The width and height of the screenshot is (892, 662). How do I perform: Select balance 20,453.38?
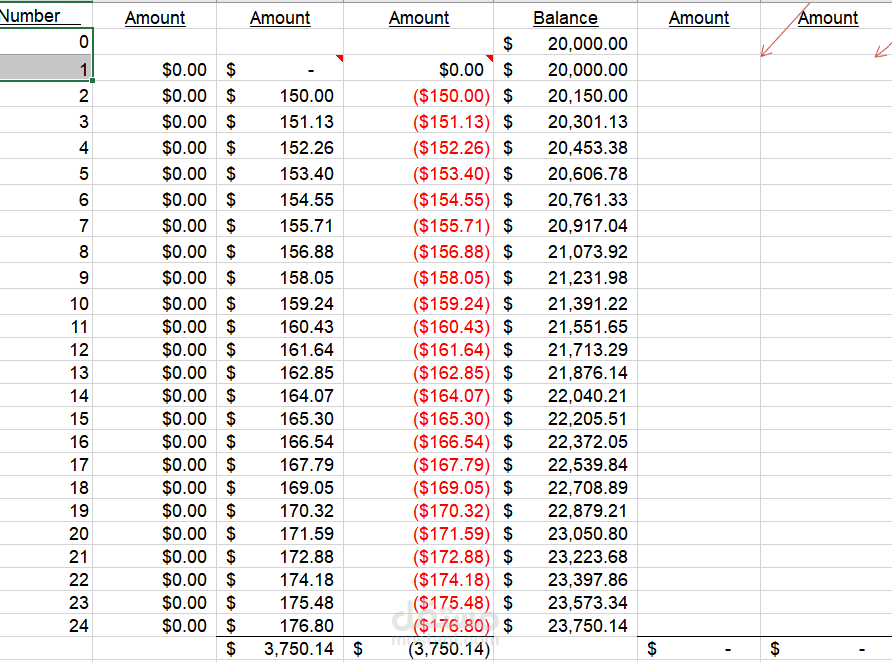(x=565, y=146)
